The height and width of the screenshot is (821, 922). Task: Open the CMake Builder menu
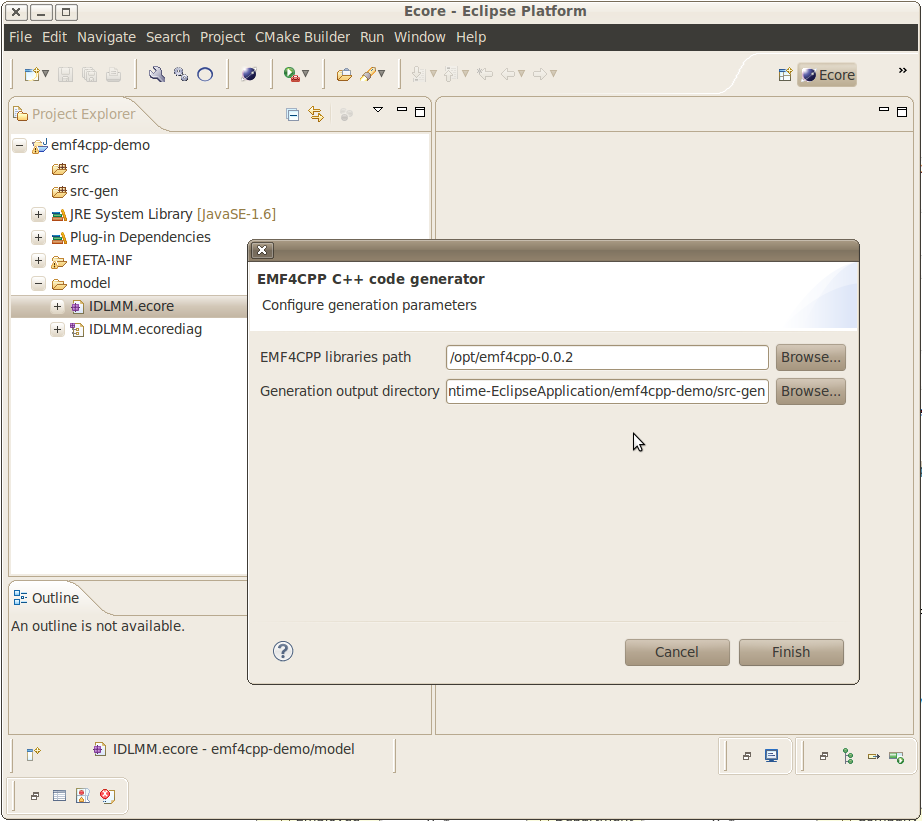click(x=302, y=37)
